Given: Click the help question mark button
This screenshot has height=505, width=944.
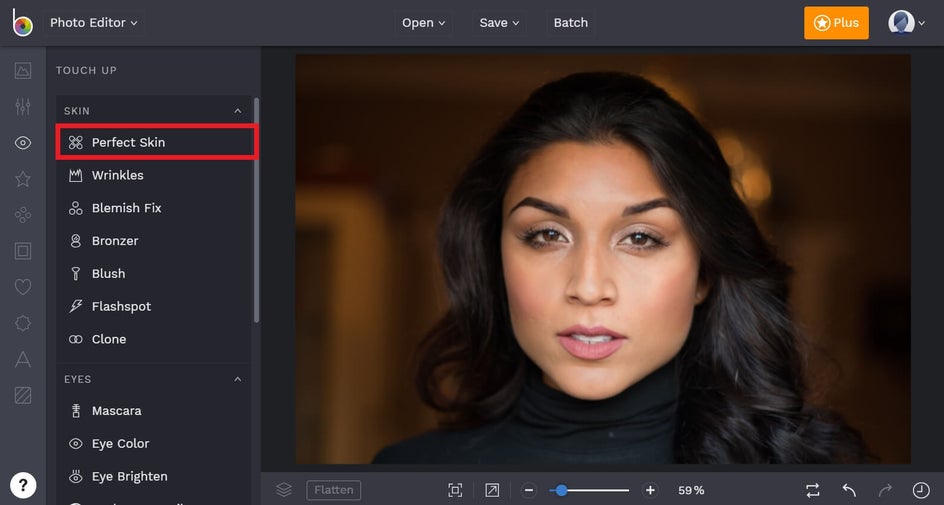Looking at the screenshot, I should (23, 485).
